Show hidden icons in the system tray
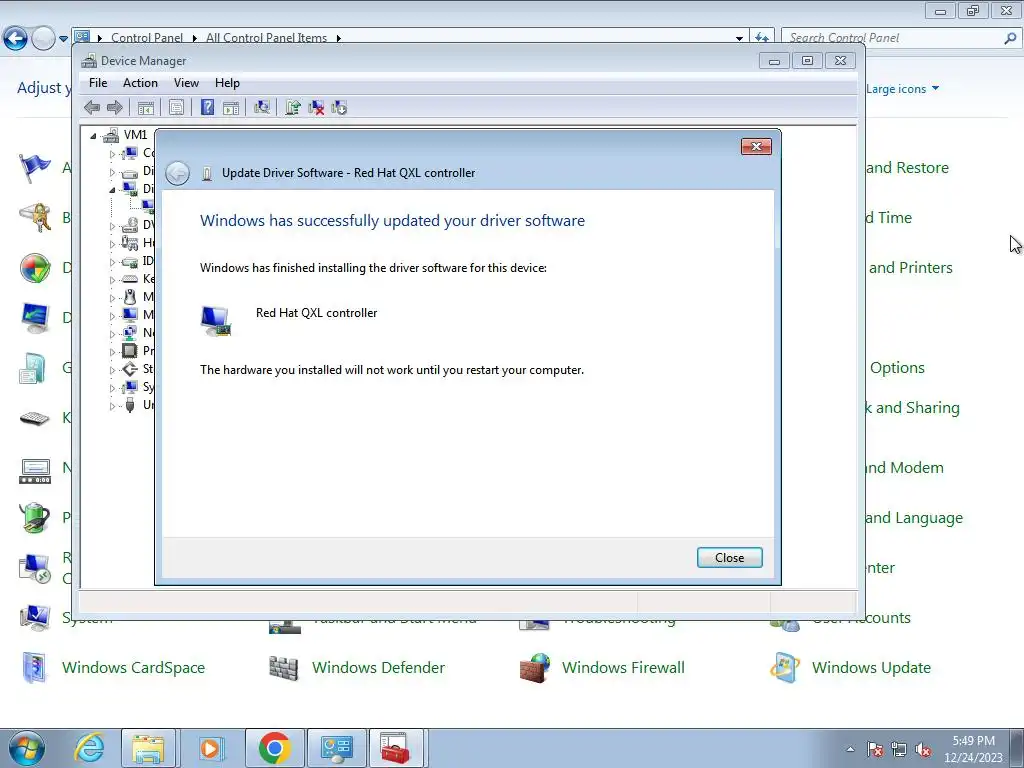1024x768 pixels. (850, 749)
